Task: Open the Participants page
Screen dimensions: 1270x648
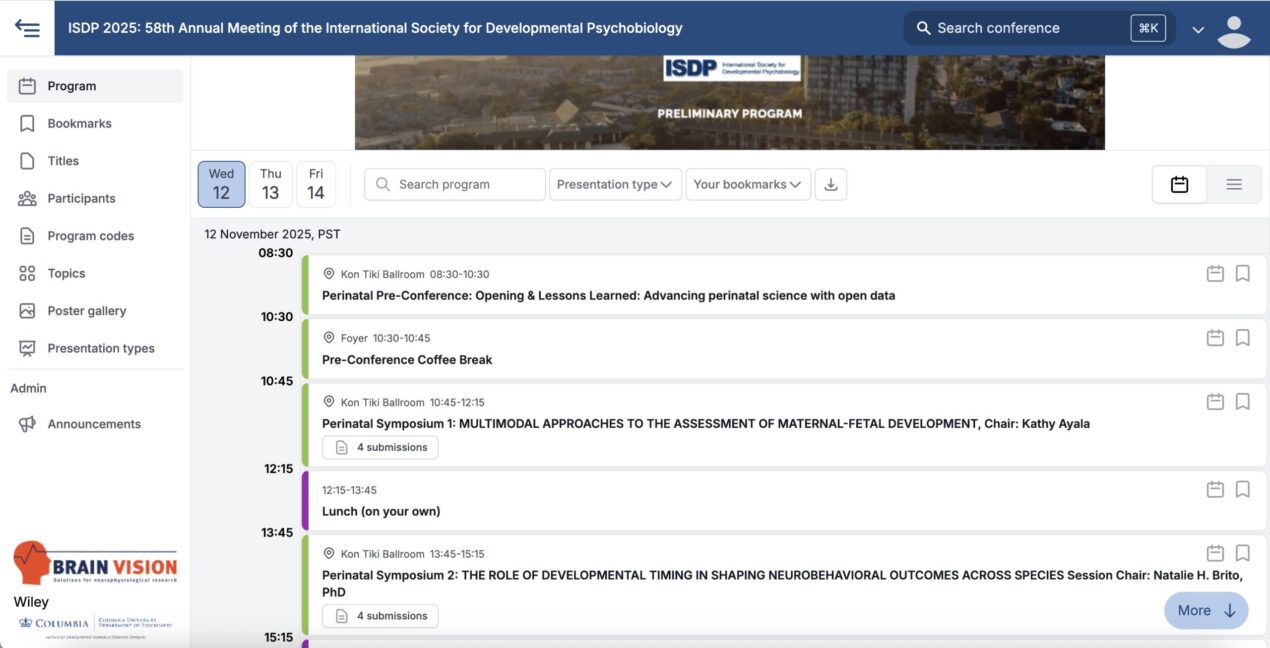Action: 95,198
